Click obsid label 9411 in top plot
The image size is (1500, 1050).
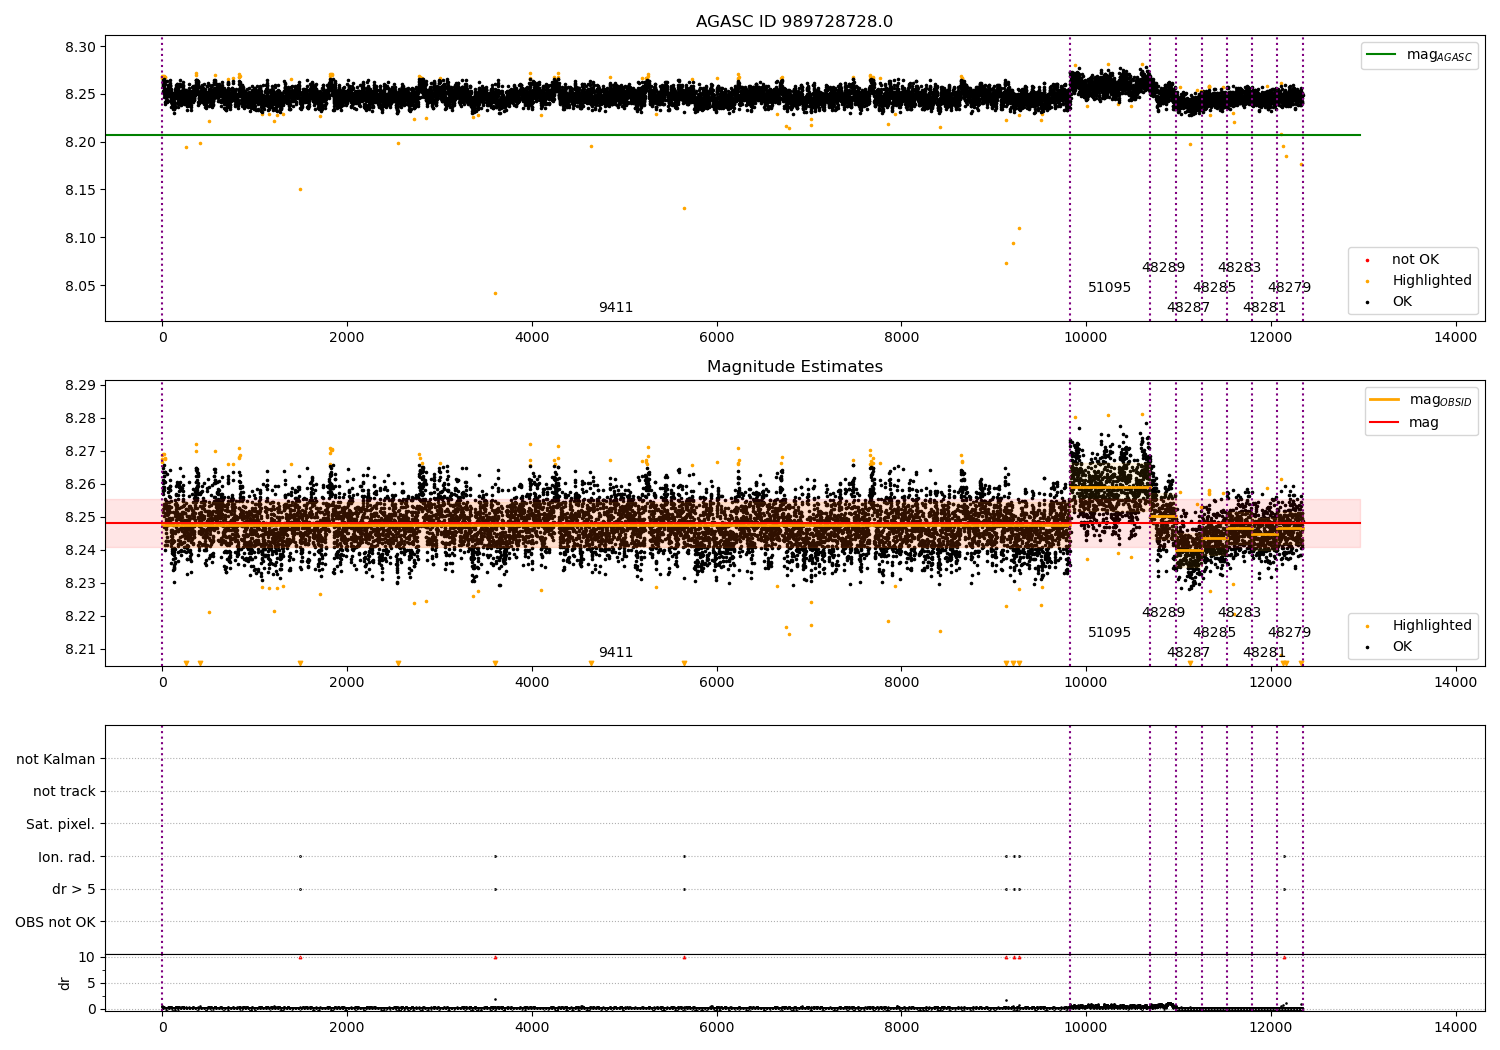click(616, 308)
